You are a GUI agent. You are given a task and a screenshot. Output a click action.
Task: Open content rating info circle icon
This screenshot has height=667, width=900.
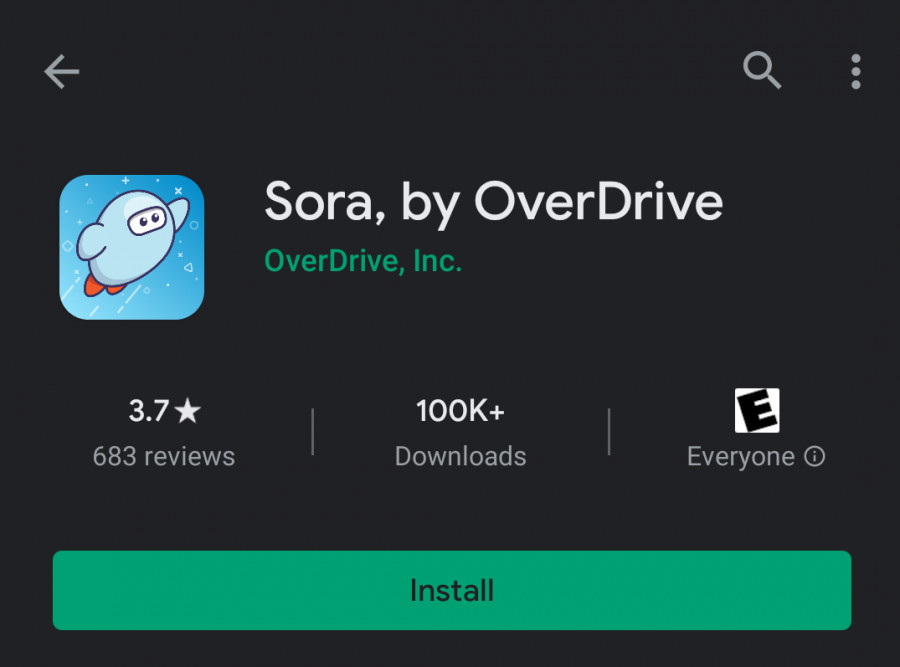coord(815,457)
